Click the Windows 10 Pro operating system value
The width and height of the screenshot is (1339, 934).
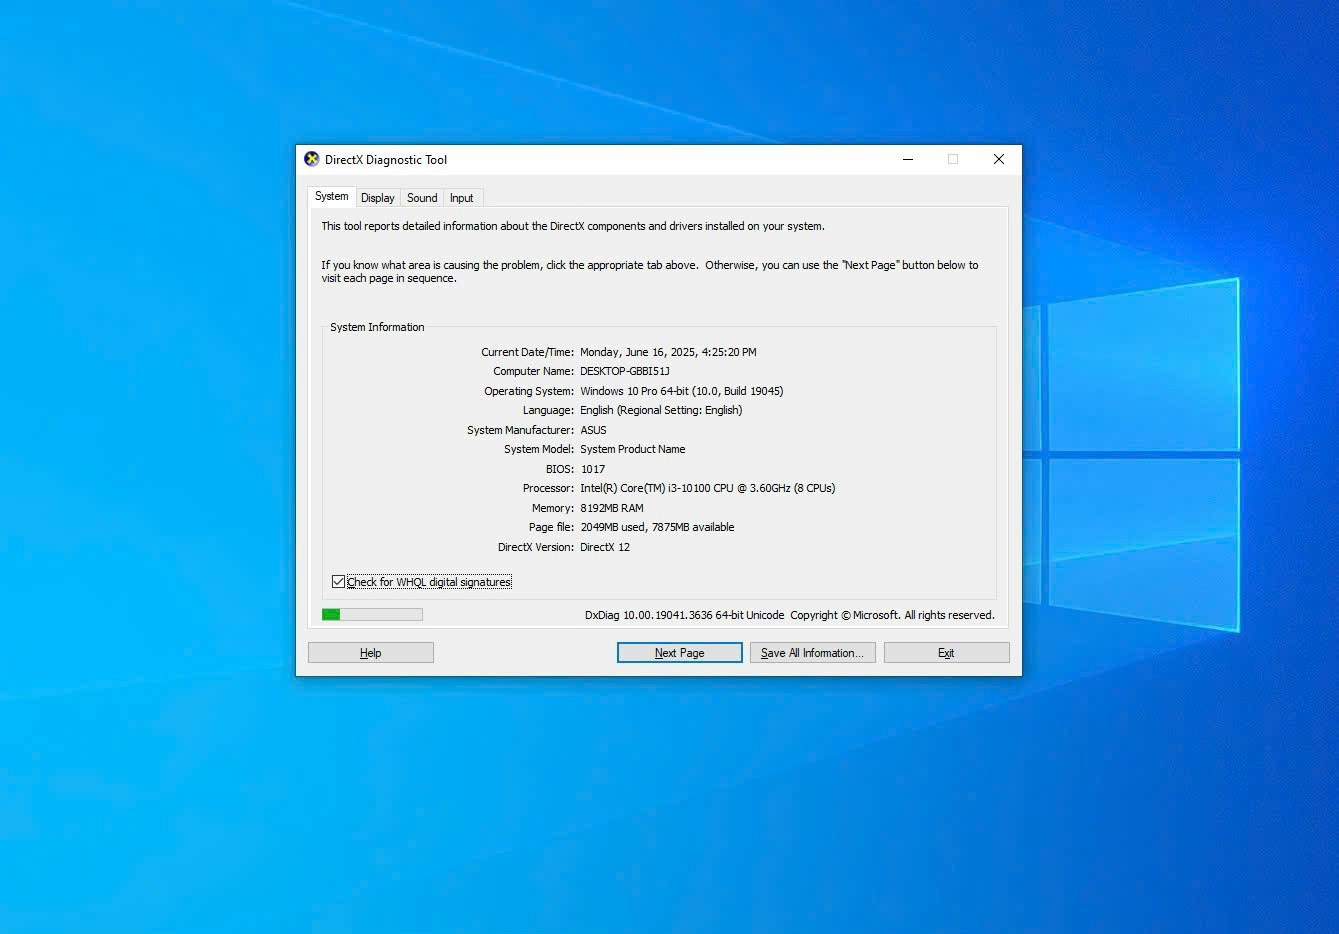682,391
